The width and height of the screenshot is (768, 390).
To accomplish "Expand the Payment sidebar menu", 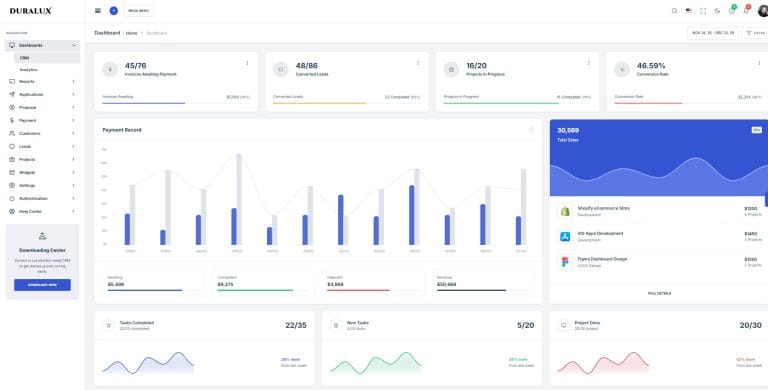I will pyautogui.click(x=42, y=120).
